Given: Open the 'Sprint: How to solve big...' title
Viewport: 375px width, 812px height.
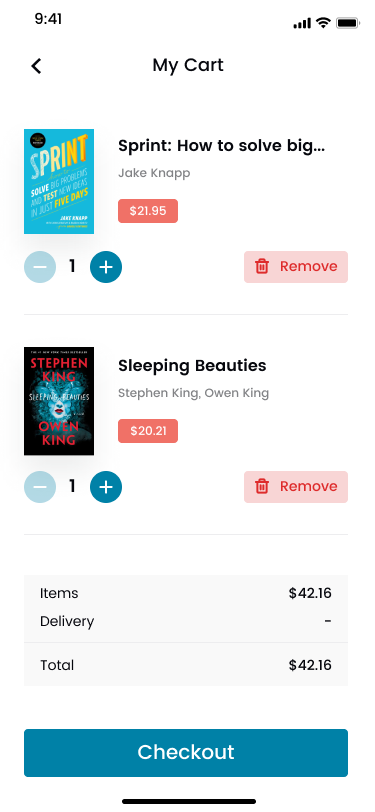Looking at the screenshot, I should click(x=222, y=146).
